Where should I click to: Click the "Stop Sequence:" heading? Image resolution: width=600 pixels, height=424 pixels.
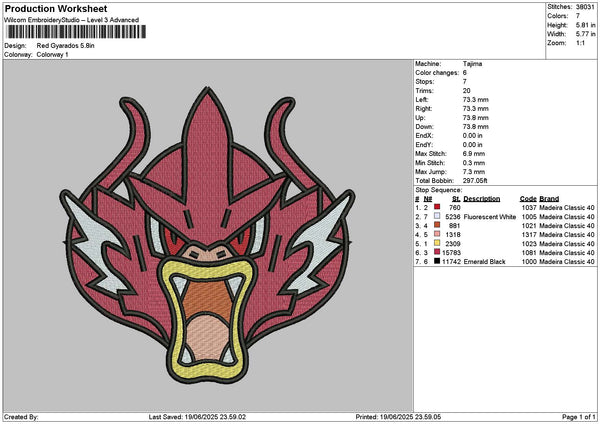(439, 190)
